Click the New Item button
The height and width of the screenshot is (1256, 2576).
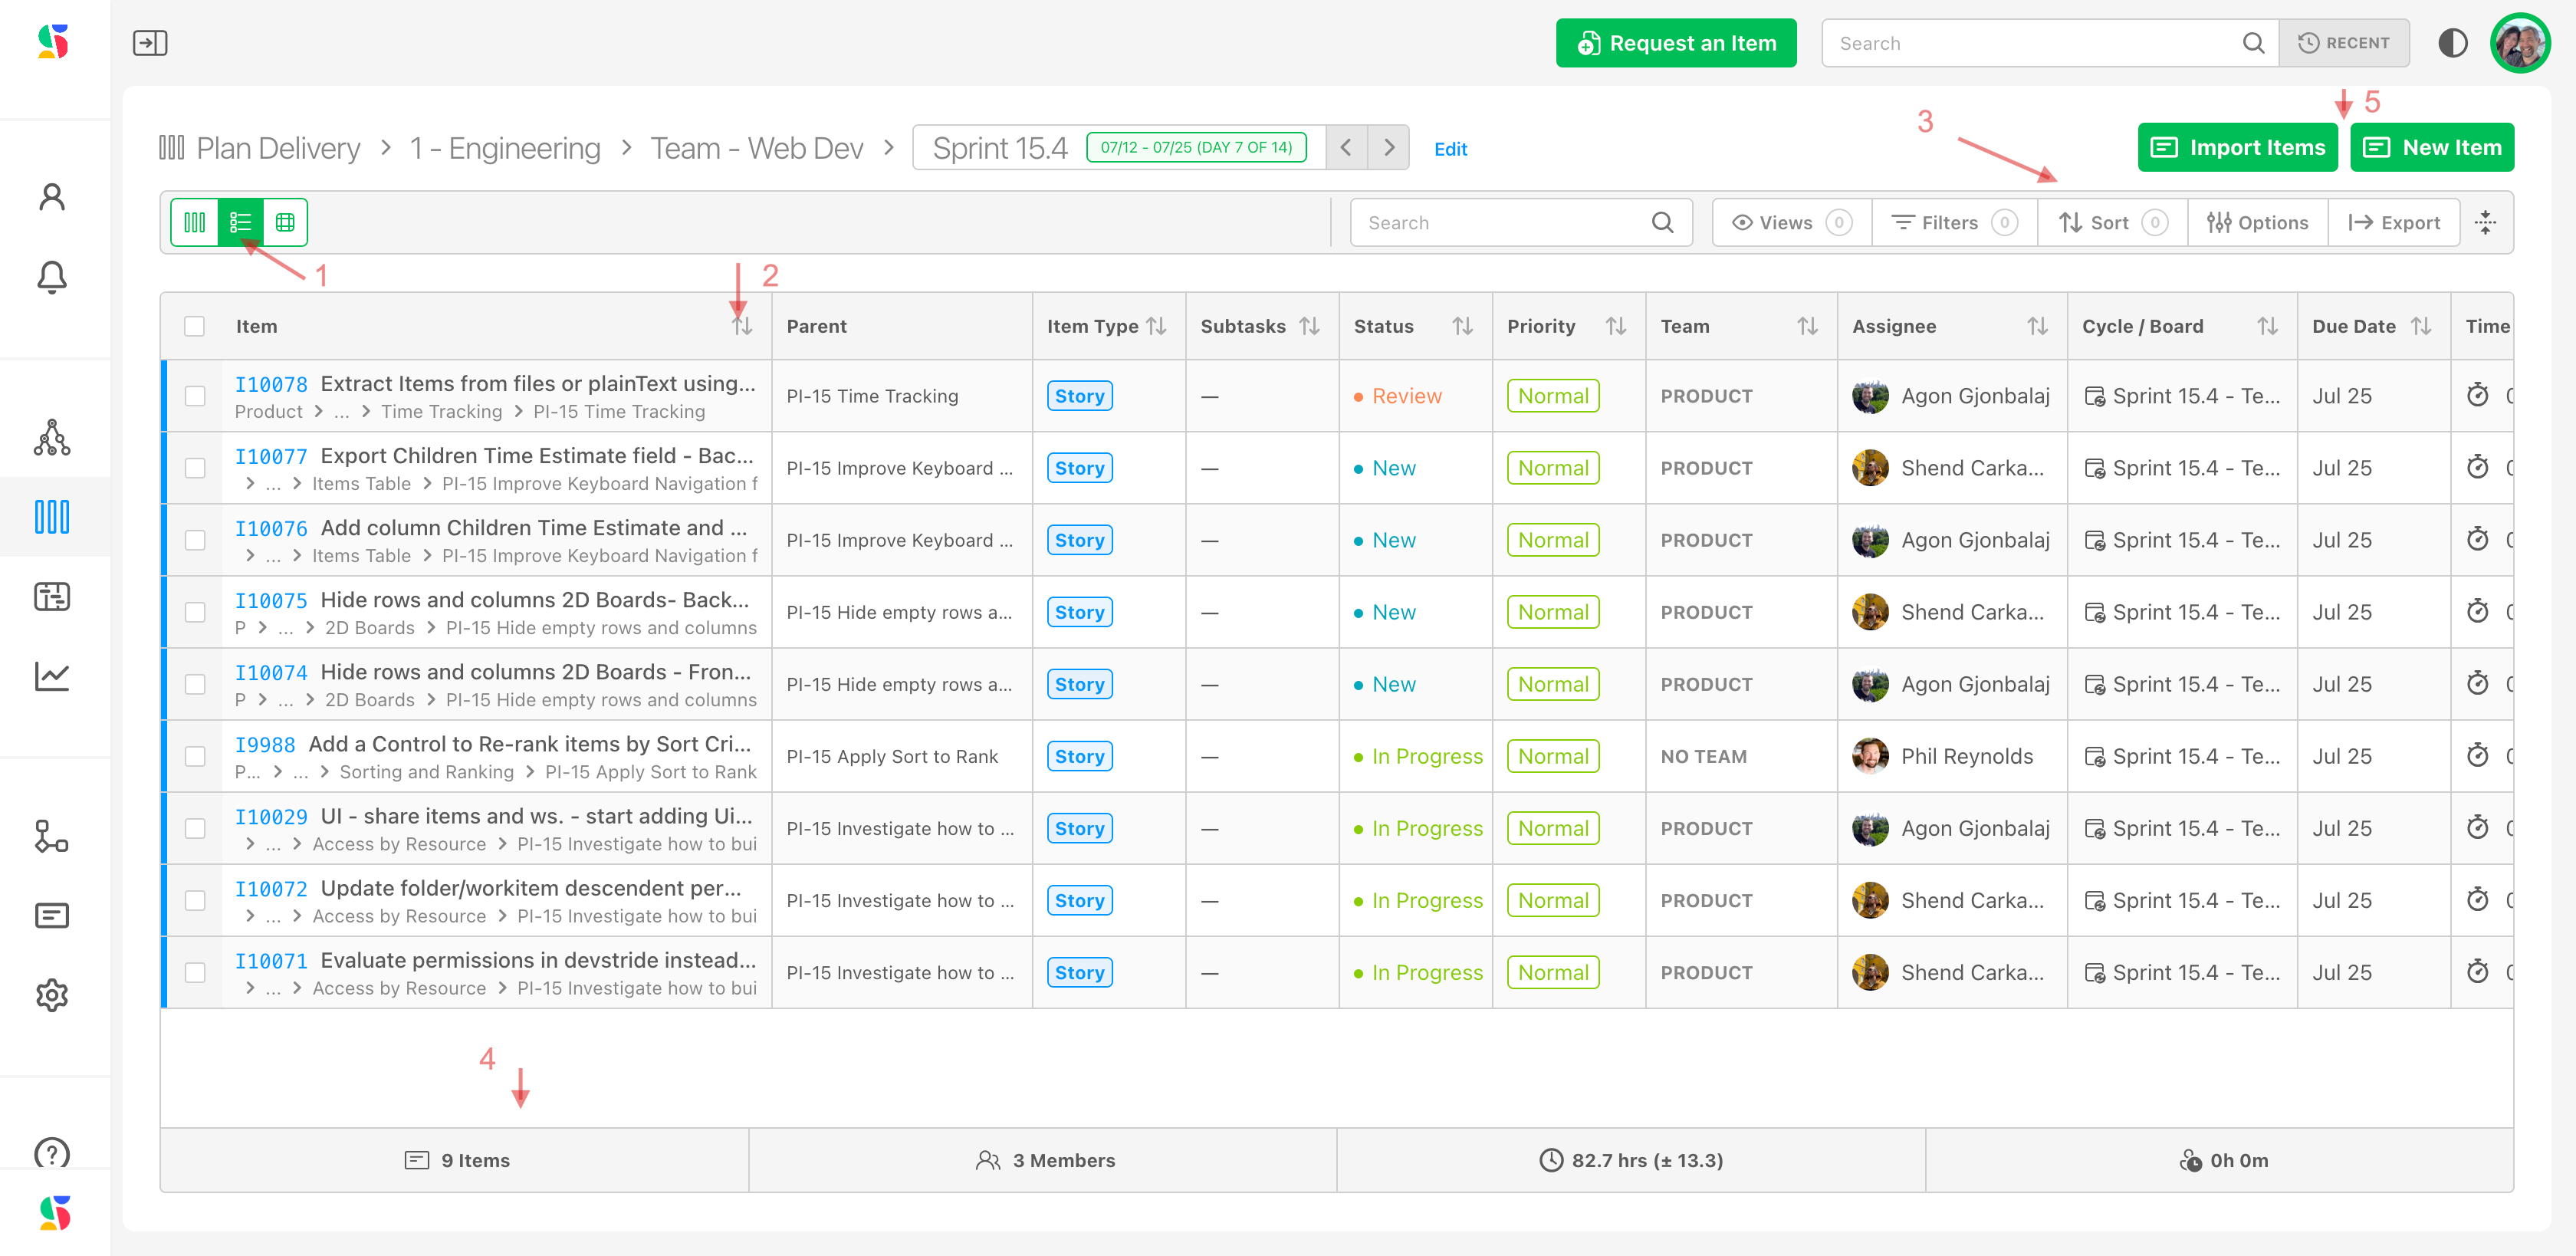[2431, 148]
